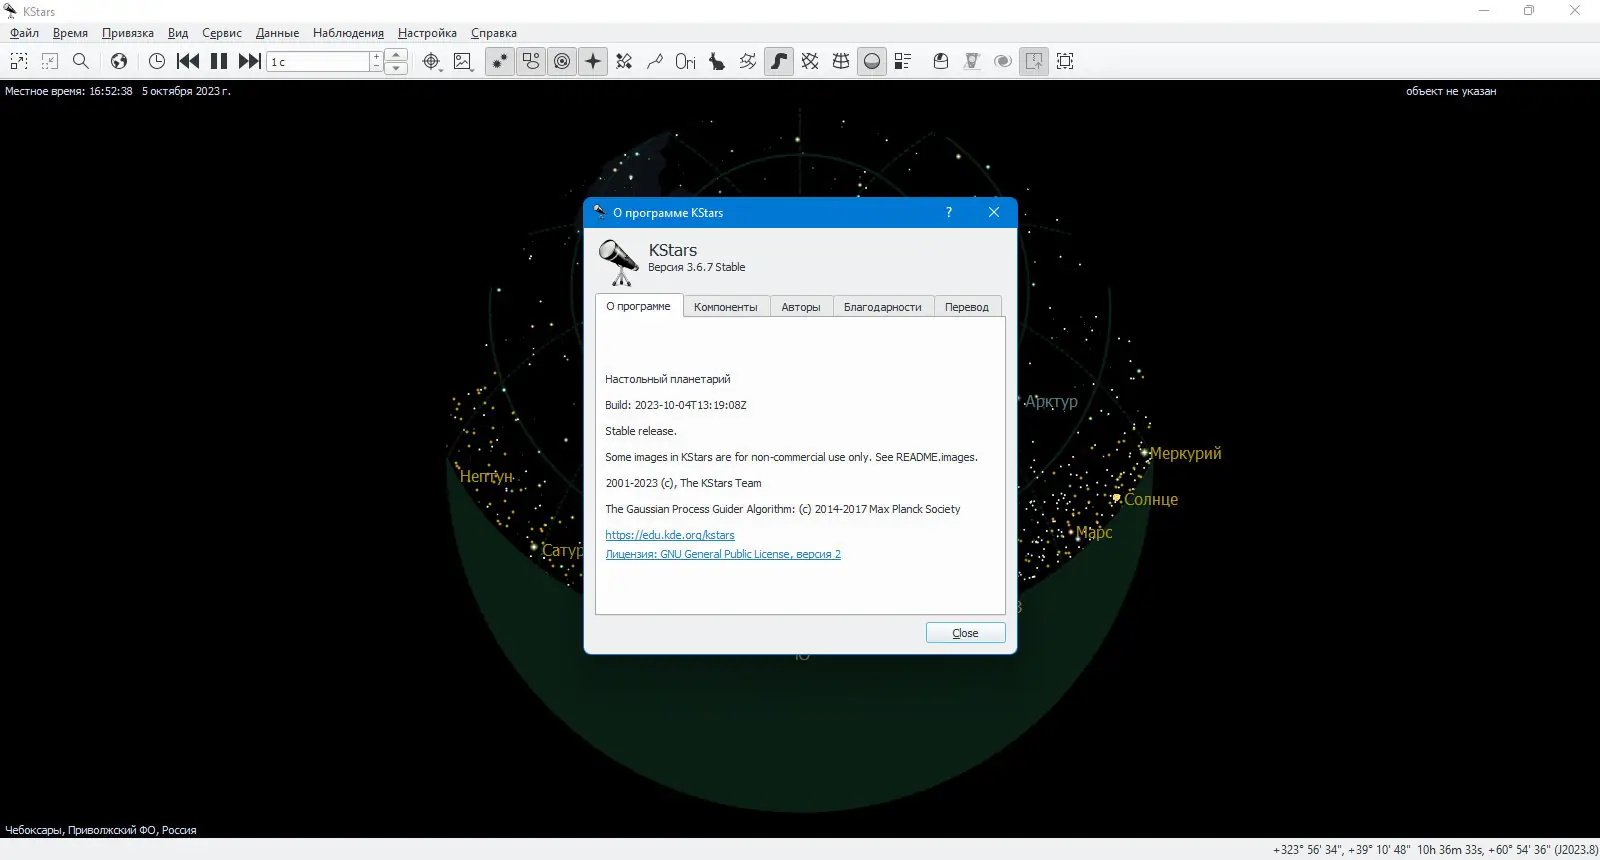
Task: Toggle constellation art rabbit icon
Action: pos(717,61)
